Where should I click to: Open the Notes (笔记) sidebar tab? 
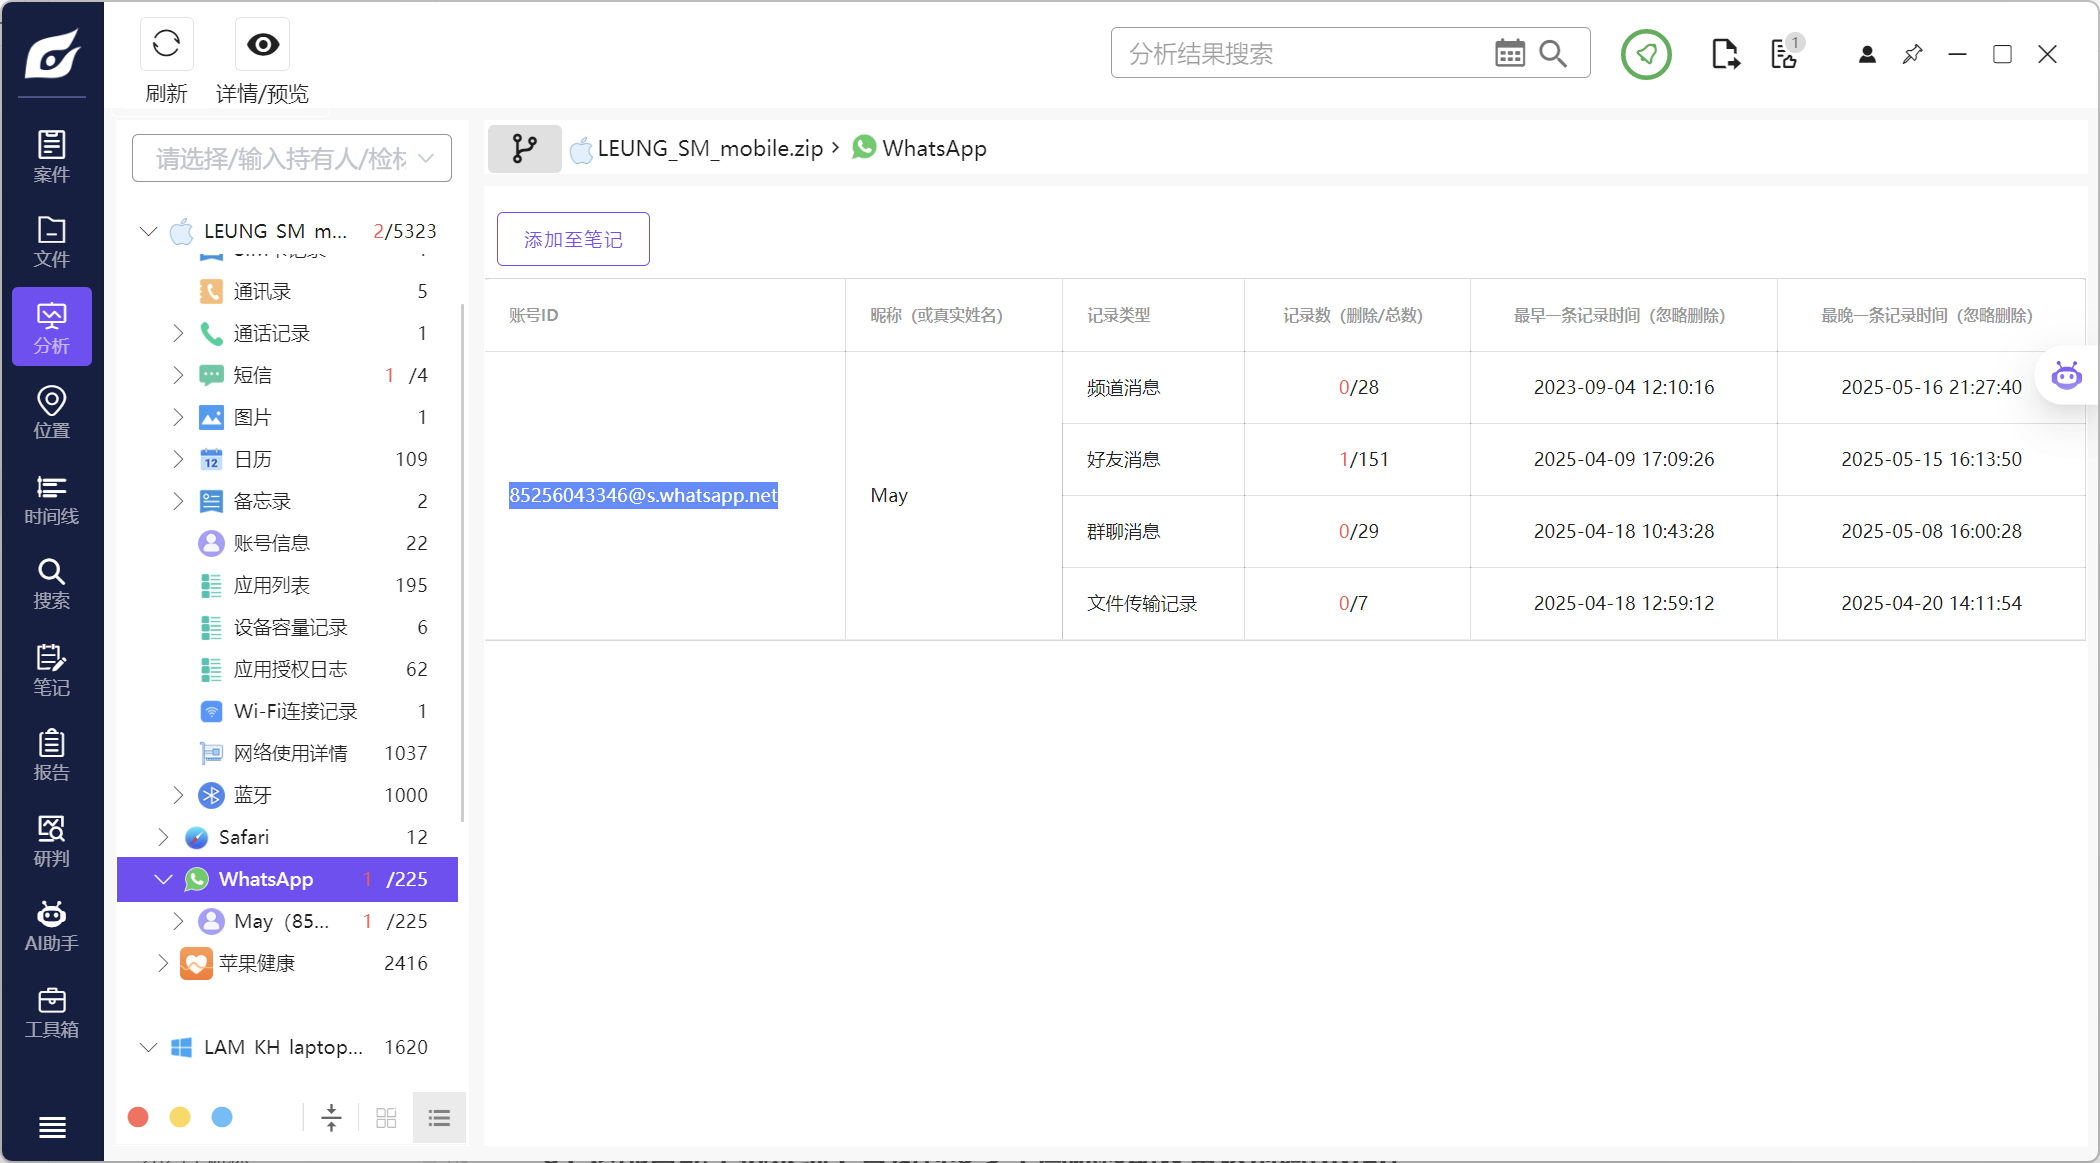tap(51, 670)
